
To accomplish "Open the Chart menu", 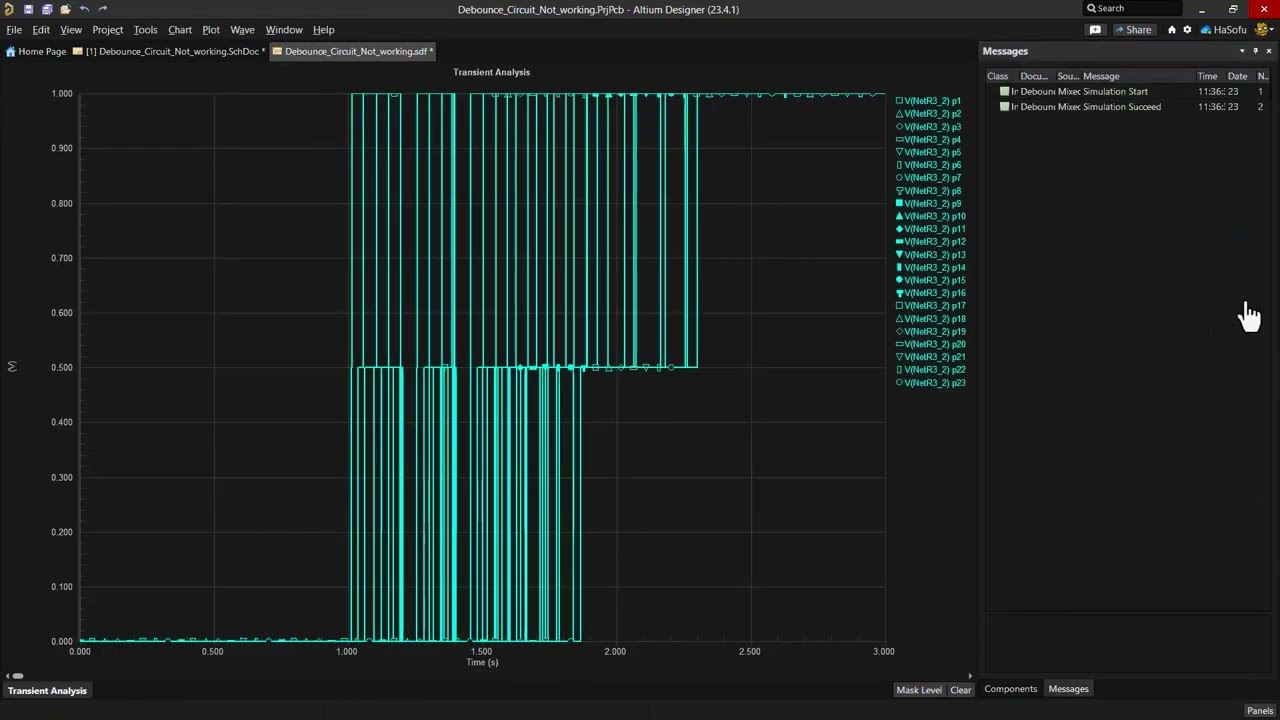I will pos(180,30).
